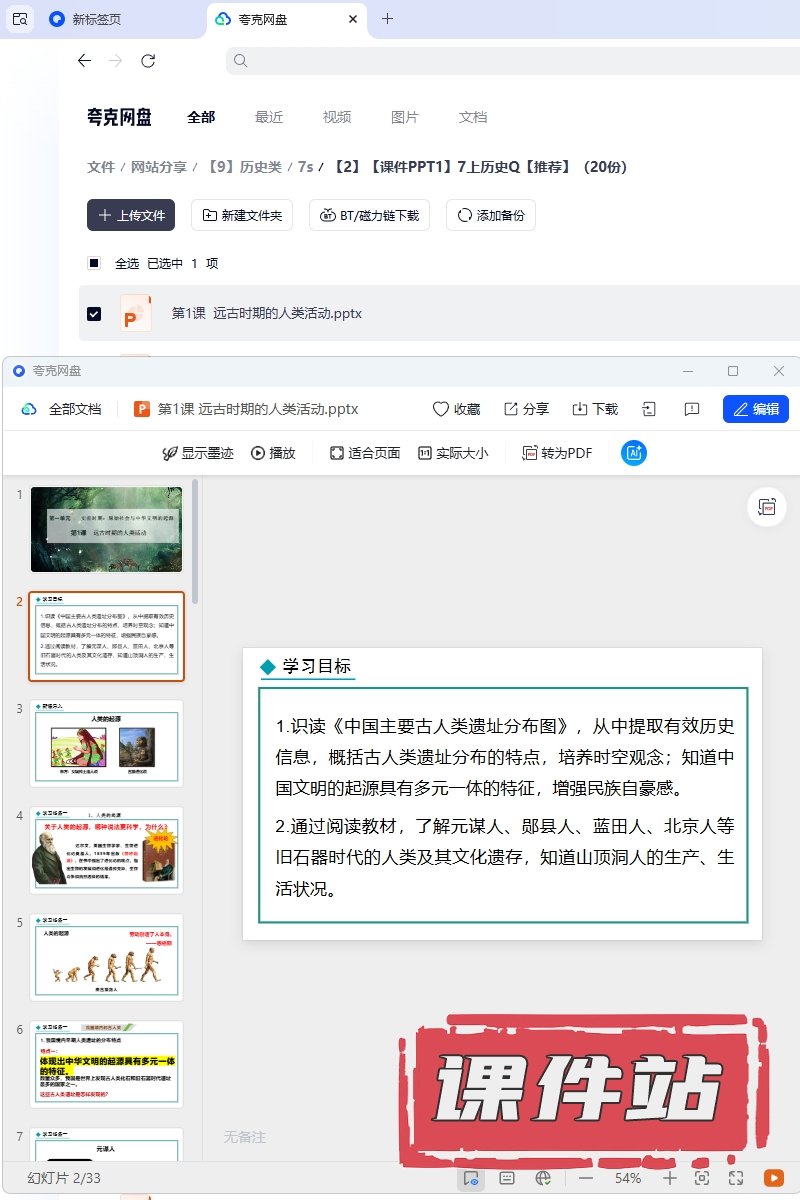The width and height of the screenshot is (800, 1200).
Task: Click the globe language icon in status bar
Action: (x=543, y=1178)
